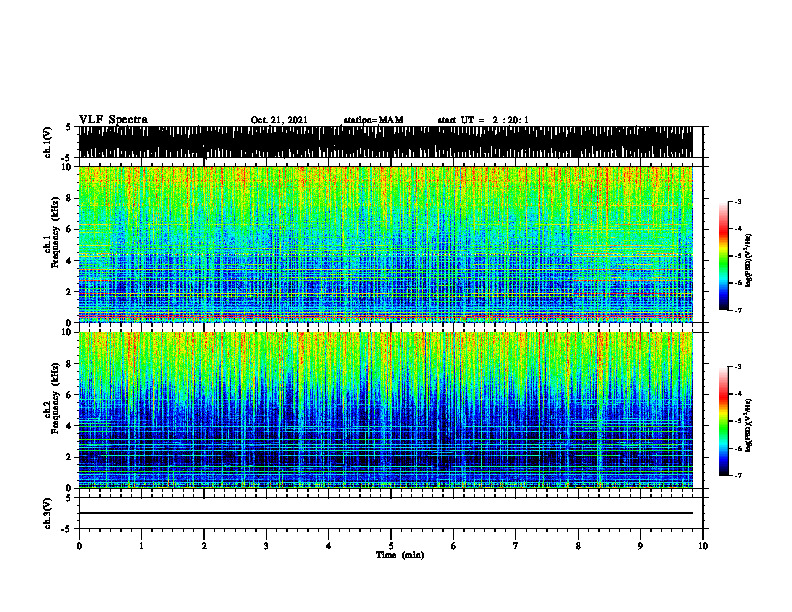
Task: Click the "-7" tick on ch.2 color bar
Action: (x=738, y=476)
